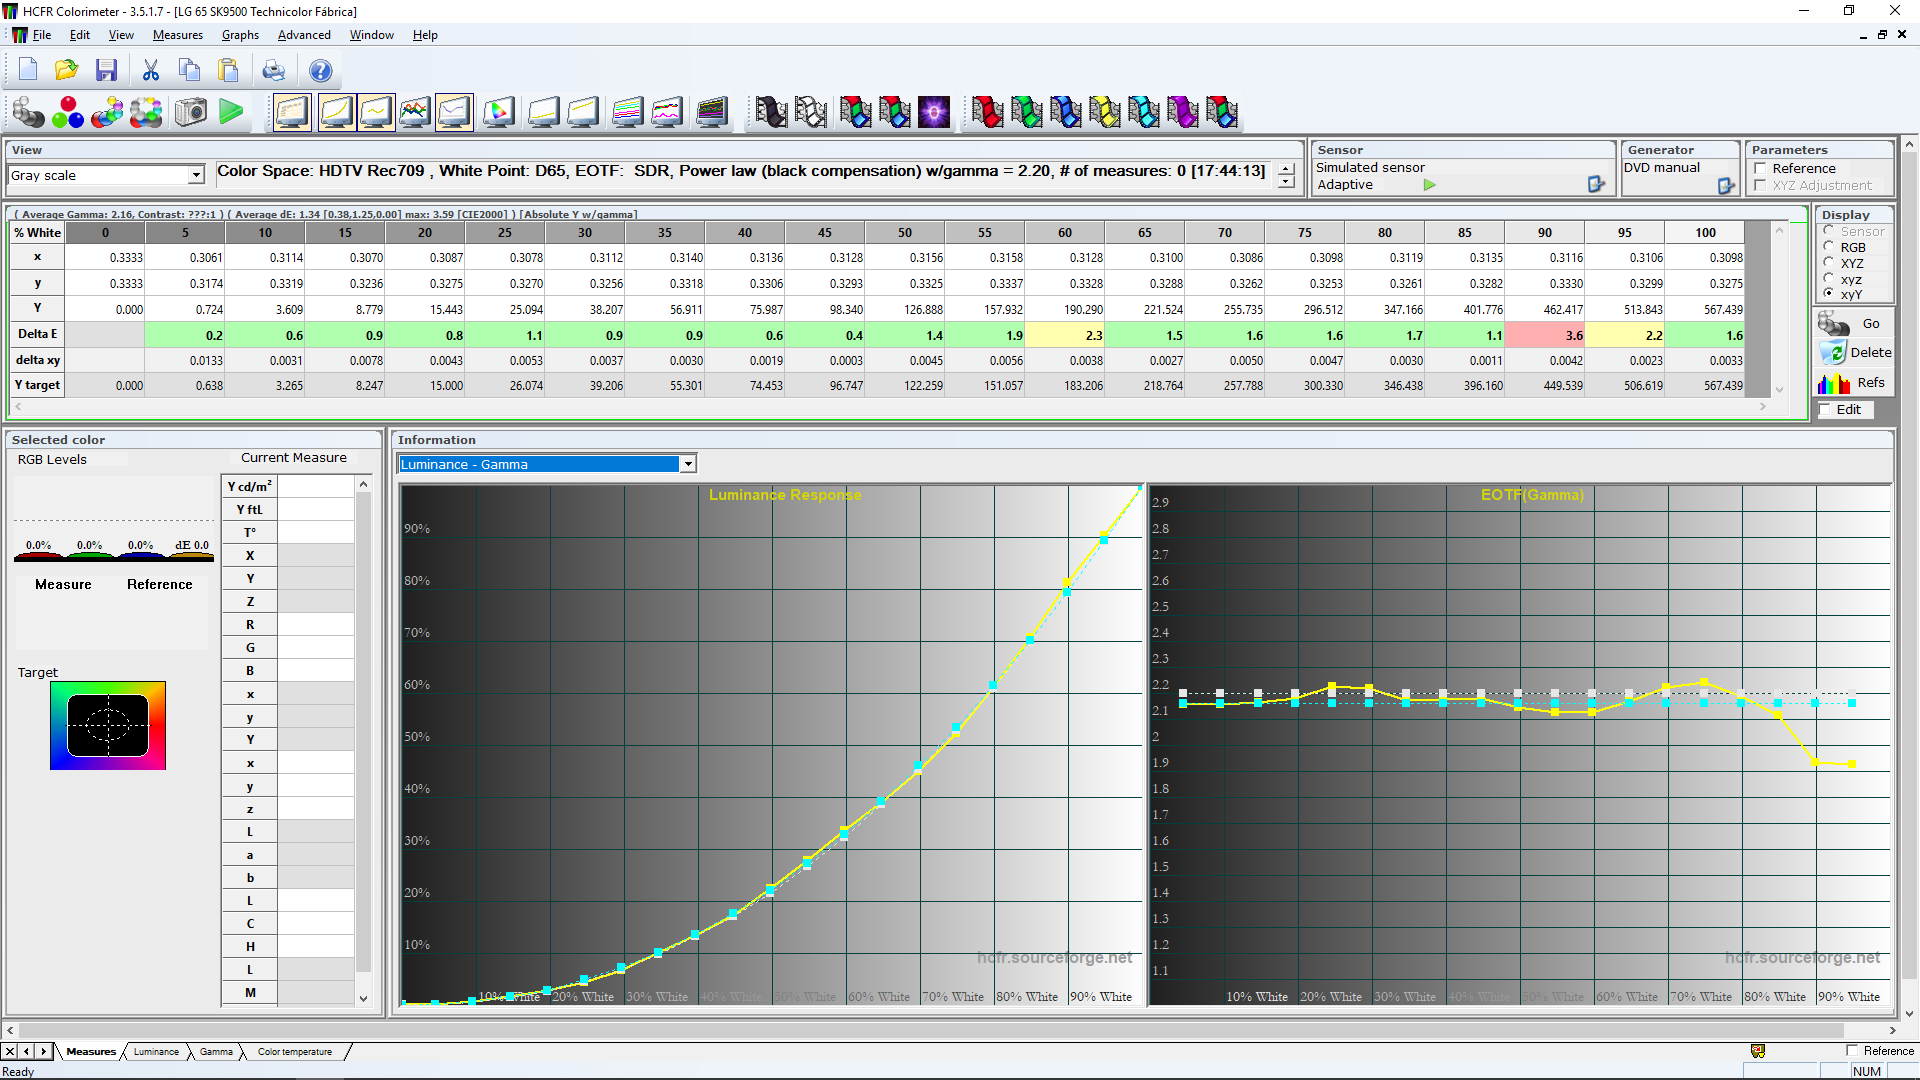Click the primary colors RGB spheres icon

67,112
